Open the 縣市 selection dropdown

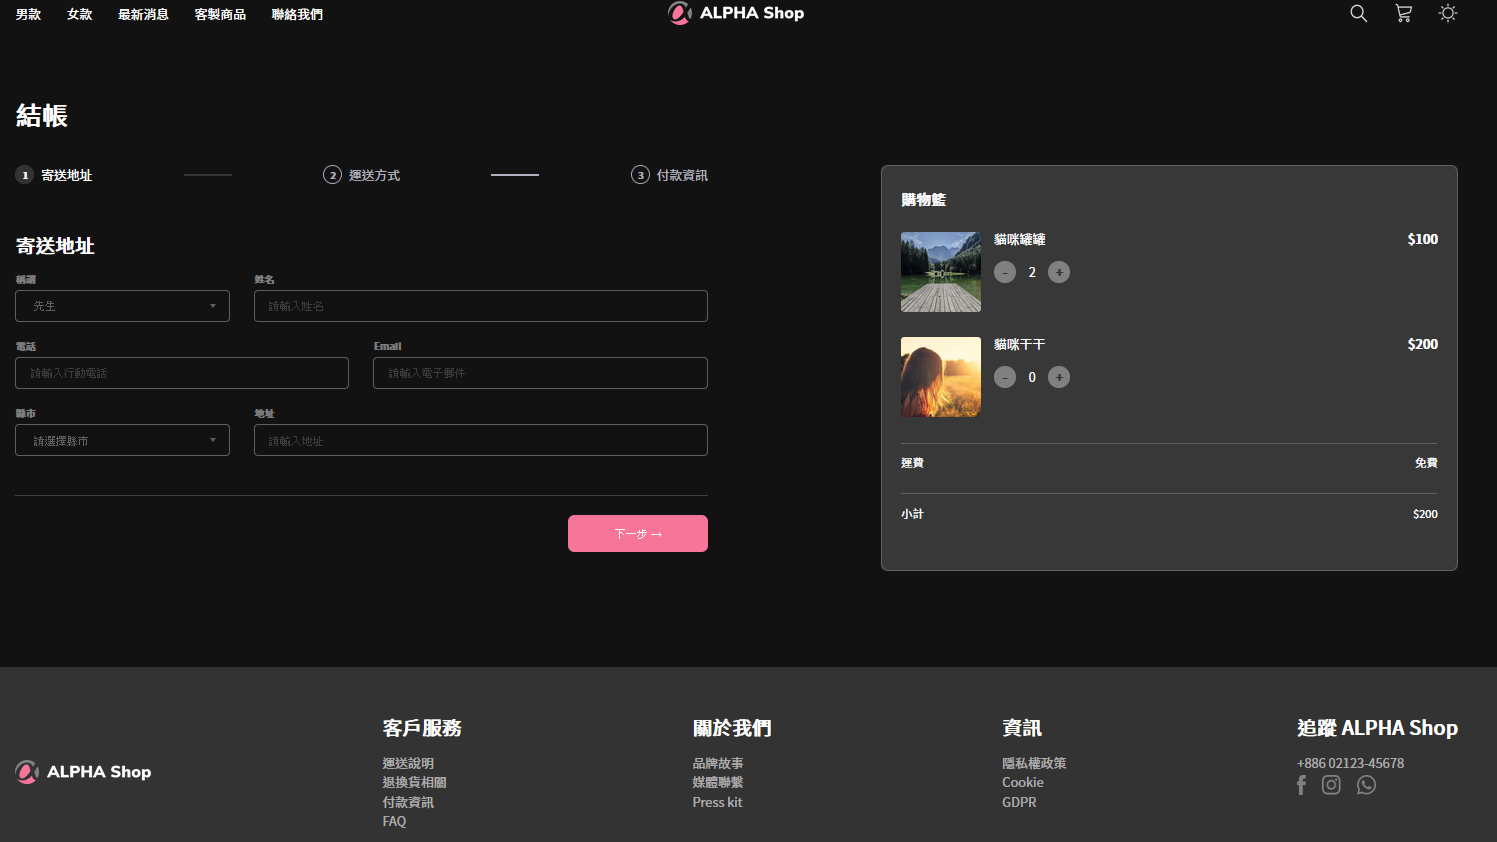point(122,440)
